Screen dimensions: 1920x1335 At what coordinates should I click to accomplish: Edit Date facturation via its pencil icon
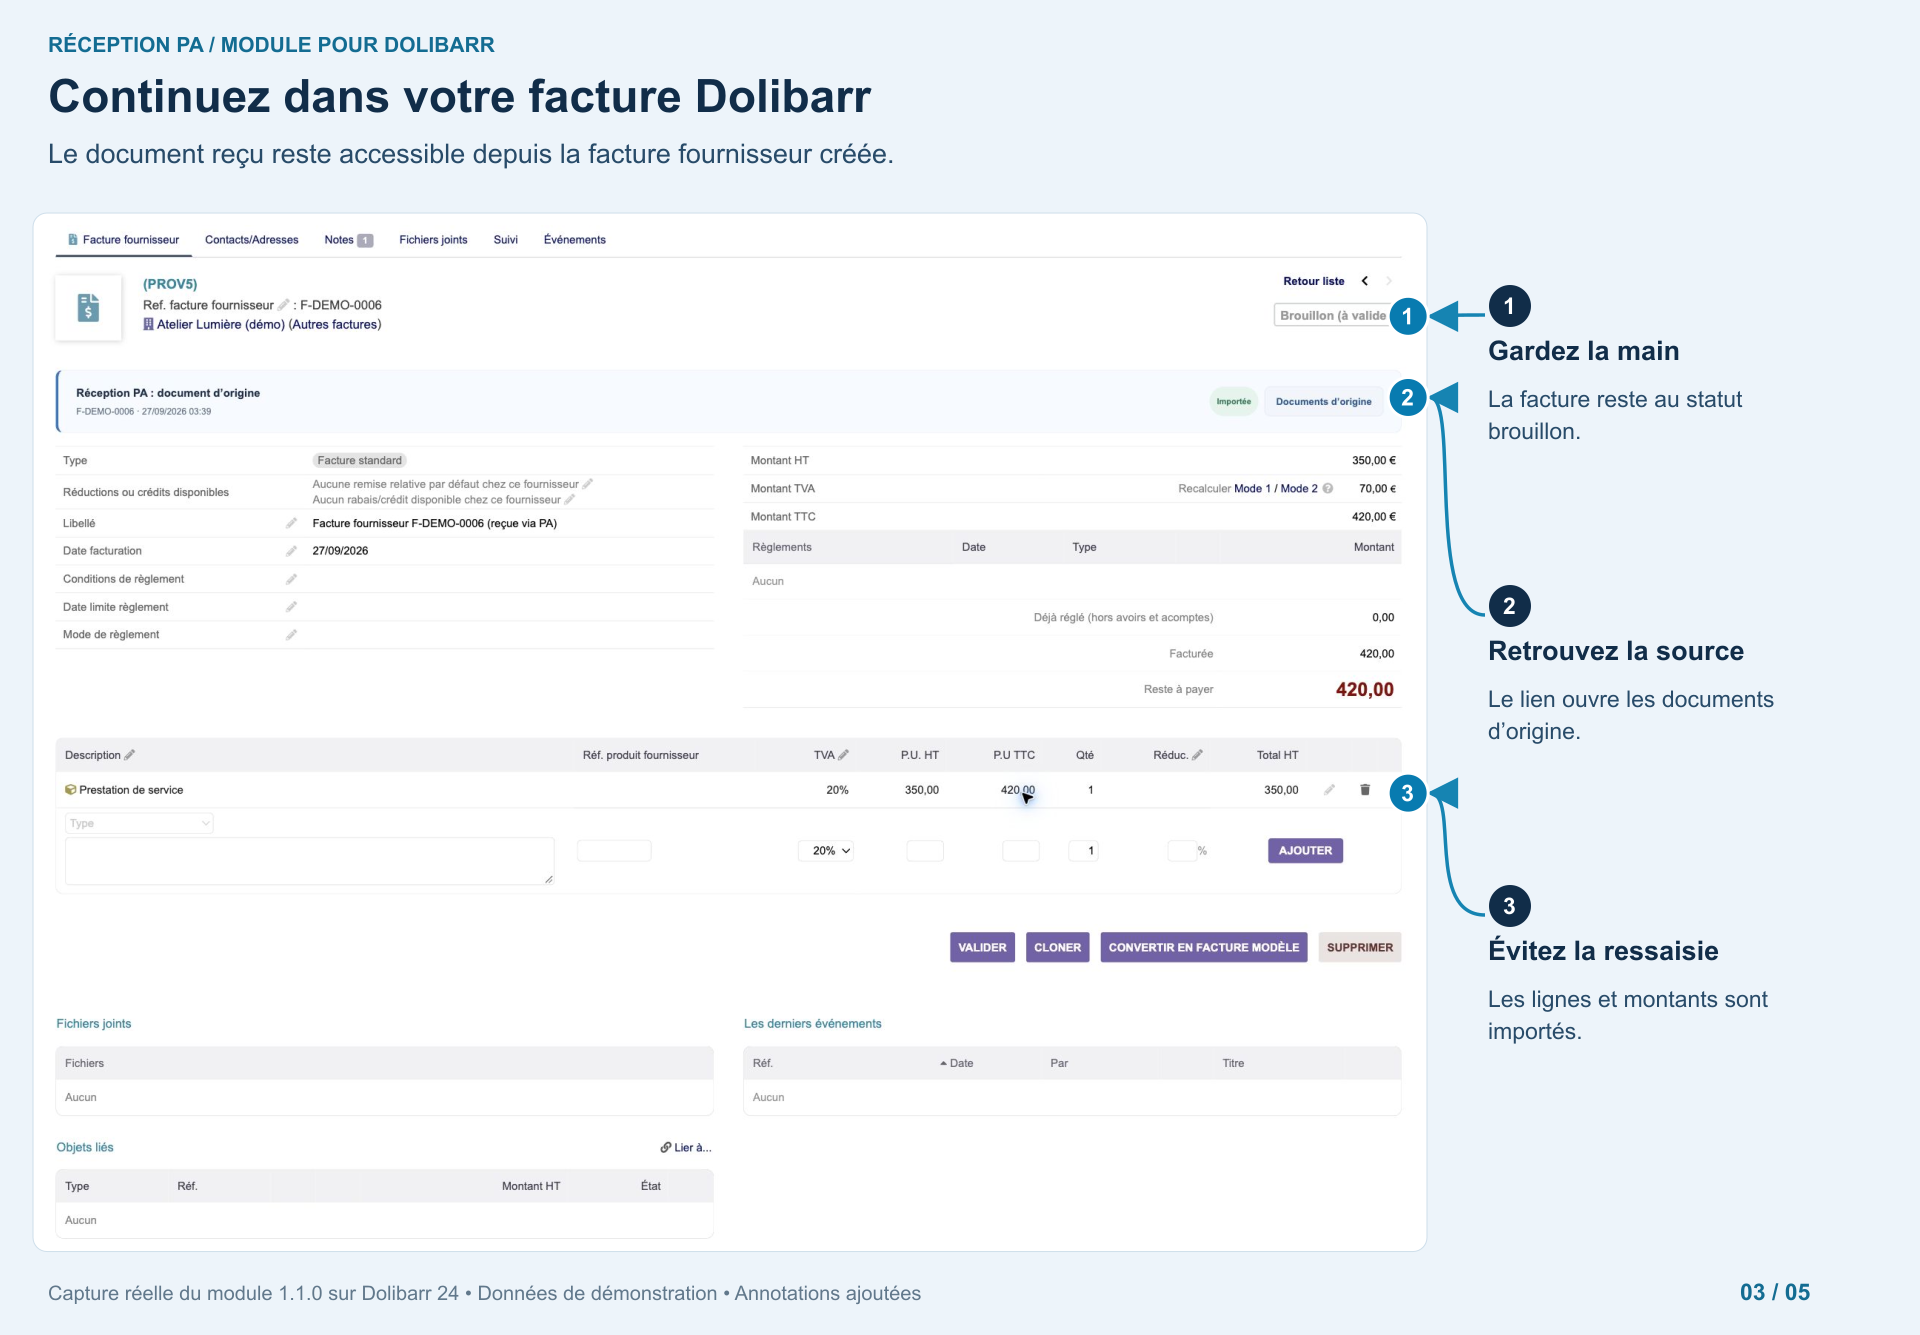(291, 551)
